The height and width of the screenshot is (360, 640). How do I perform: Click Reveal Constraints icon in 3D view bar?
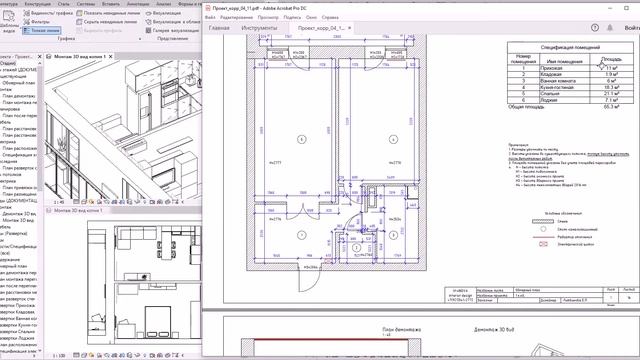click(175, 202)
